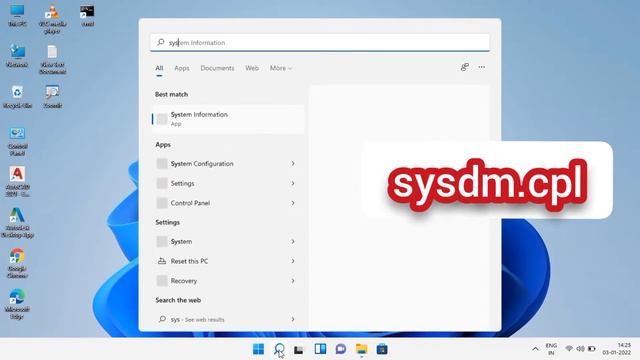
Task: Launch the Google Chrome desktop shortcut
Action: tap(17, 264)
